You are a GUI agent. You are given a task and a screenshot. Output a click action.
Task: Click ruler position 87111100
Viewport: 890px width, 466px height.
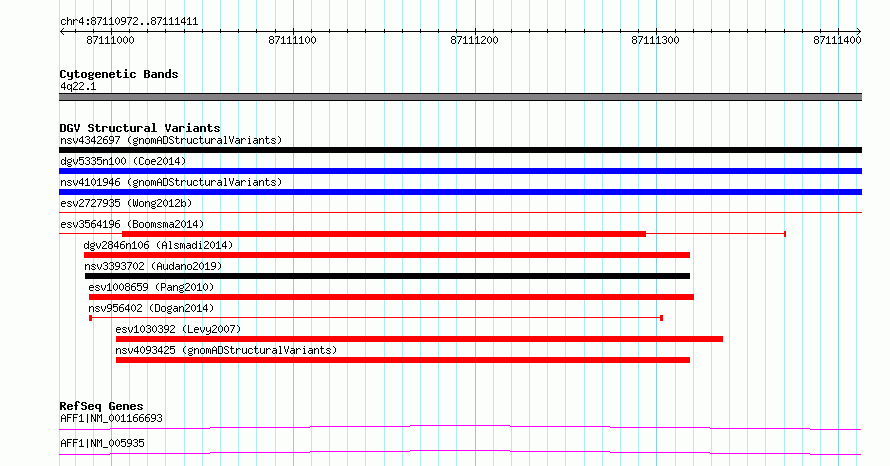pyautogui.click(x=292, y=40)
